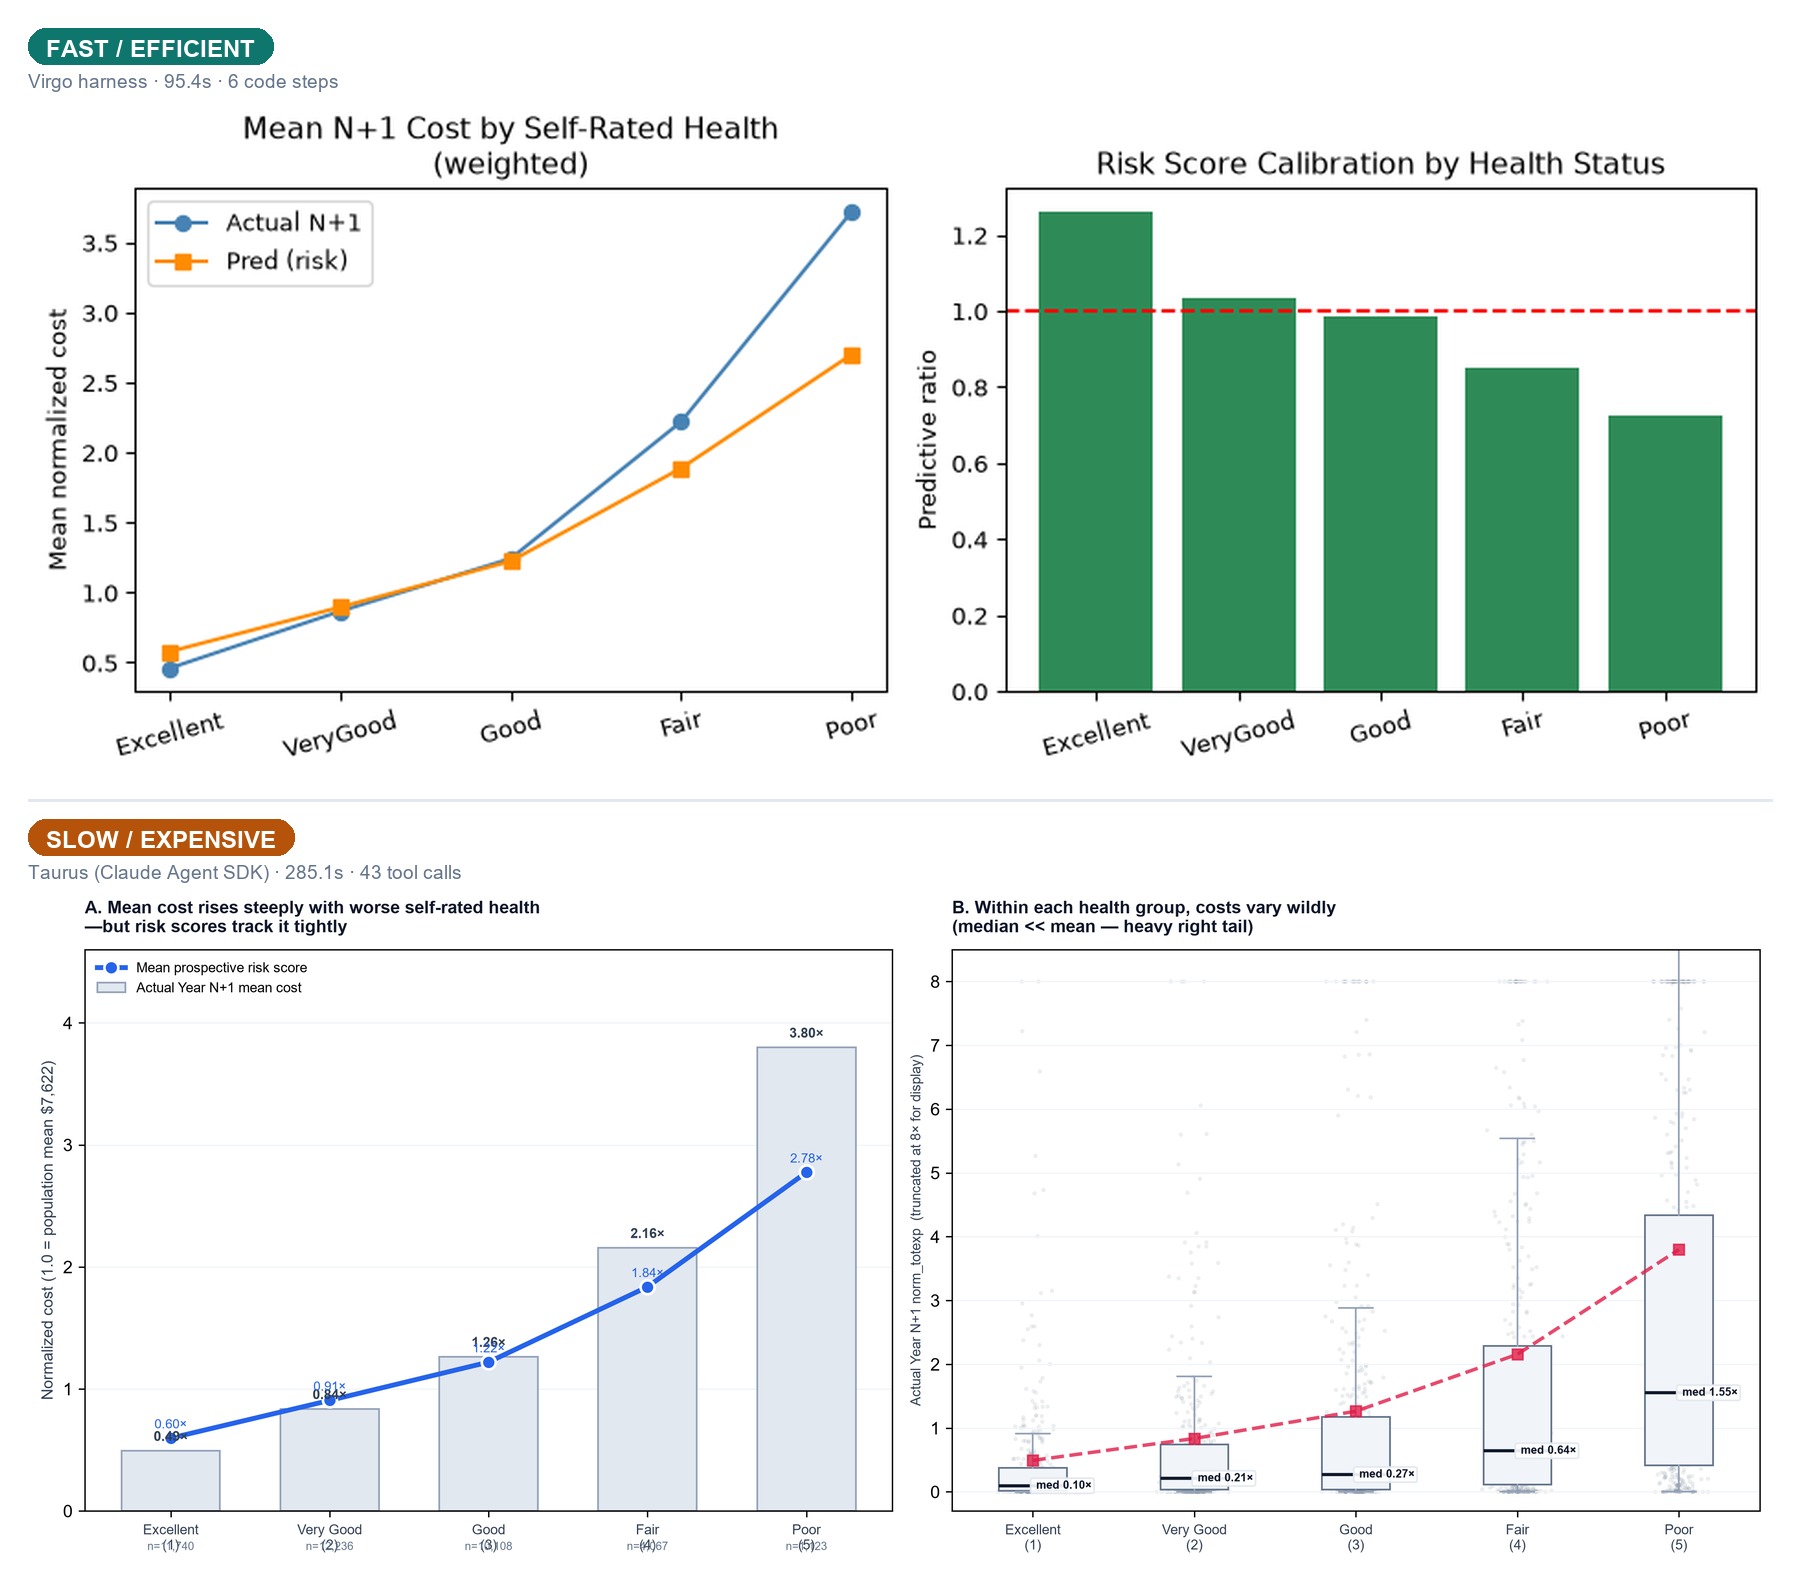Click the 'med 0.10×' median label
The image size is (1800, 1594).
[1063, 1485]
